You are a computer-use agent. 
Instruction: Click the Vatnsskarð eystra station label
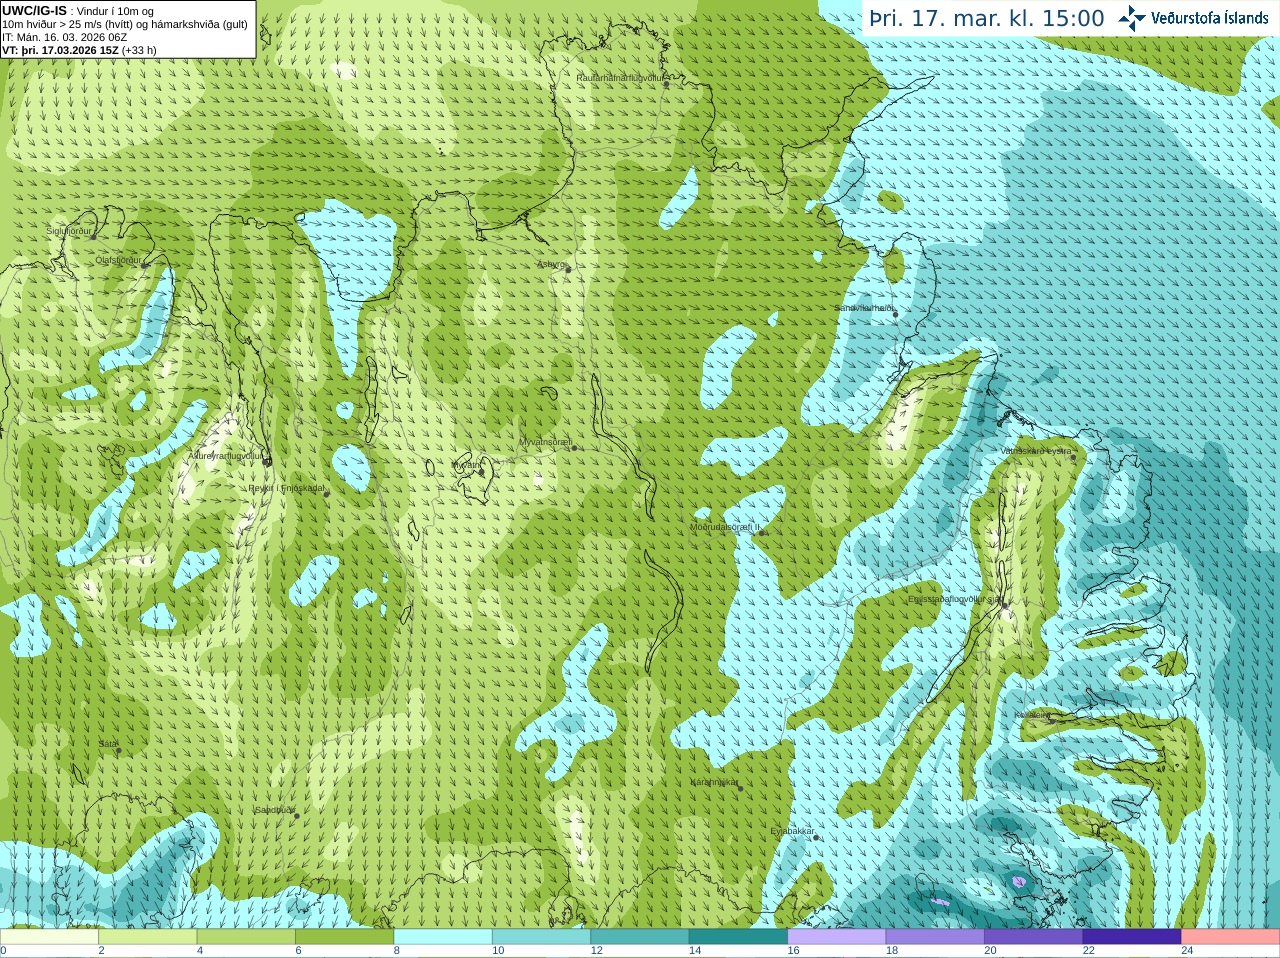click(x=1036, y=451)
